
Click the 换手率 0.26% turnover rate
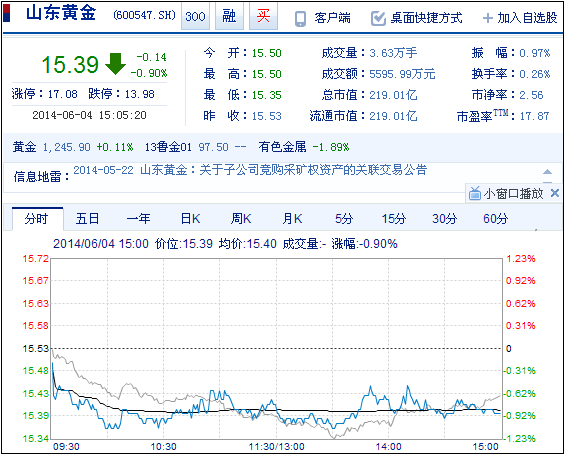pyautogui.click(x=534, y=74)
